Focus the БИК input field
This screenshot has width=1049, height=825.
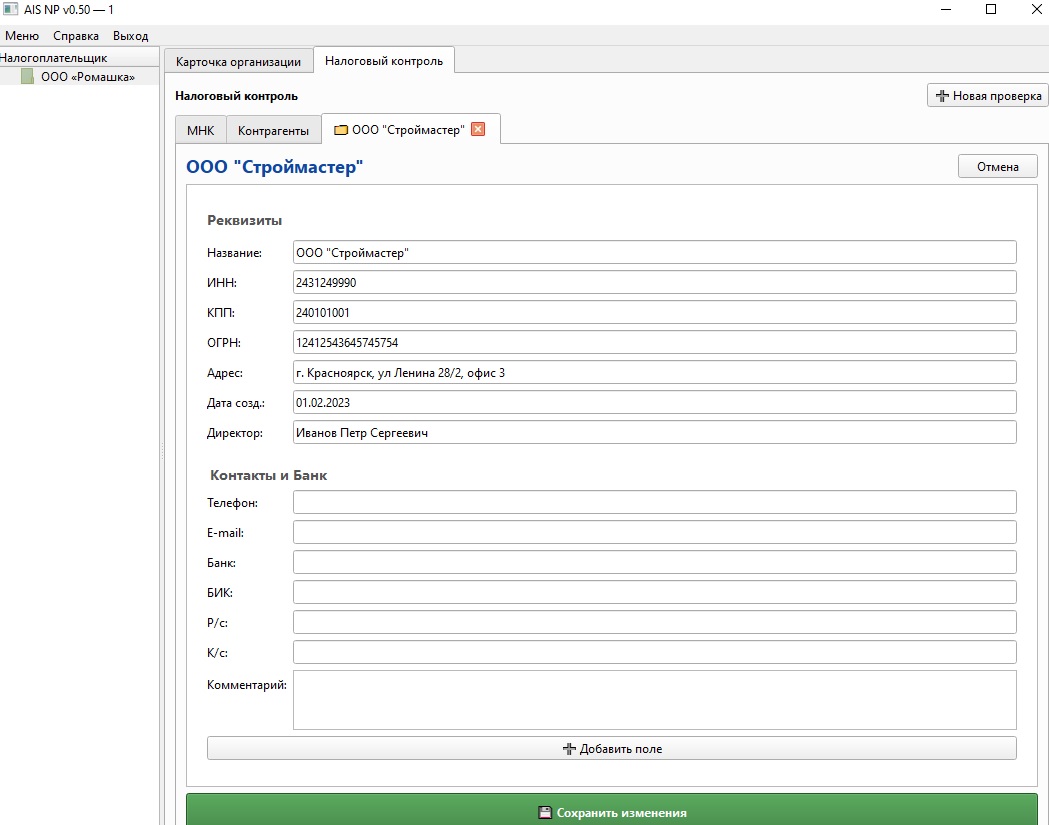(654, 592)
